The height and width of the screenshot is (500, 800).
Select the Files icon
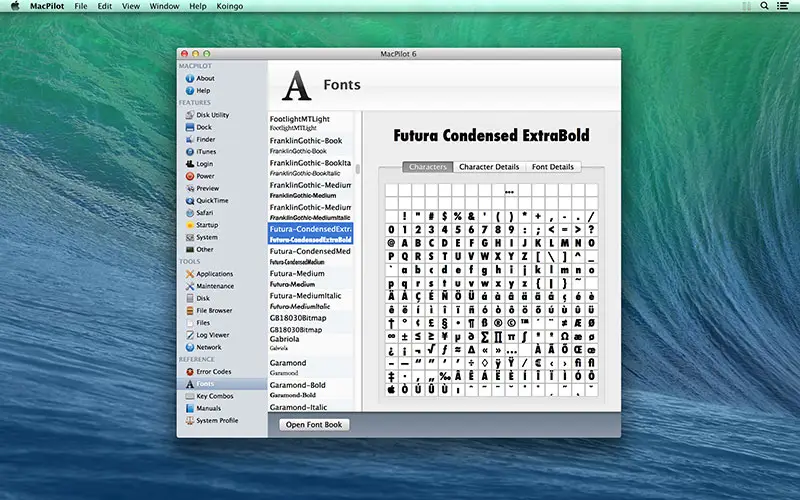click(x=190, y=323)
